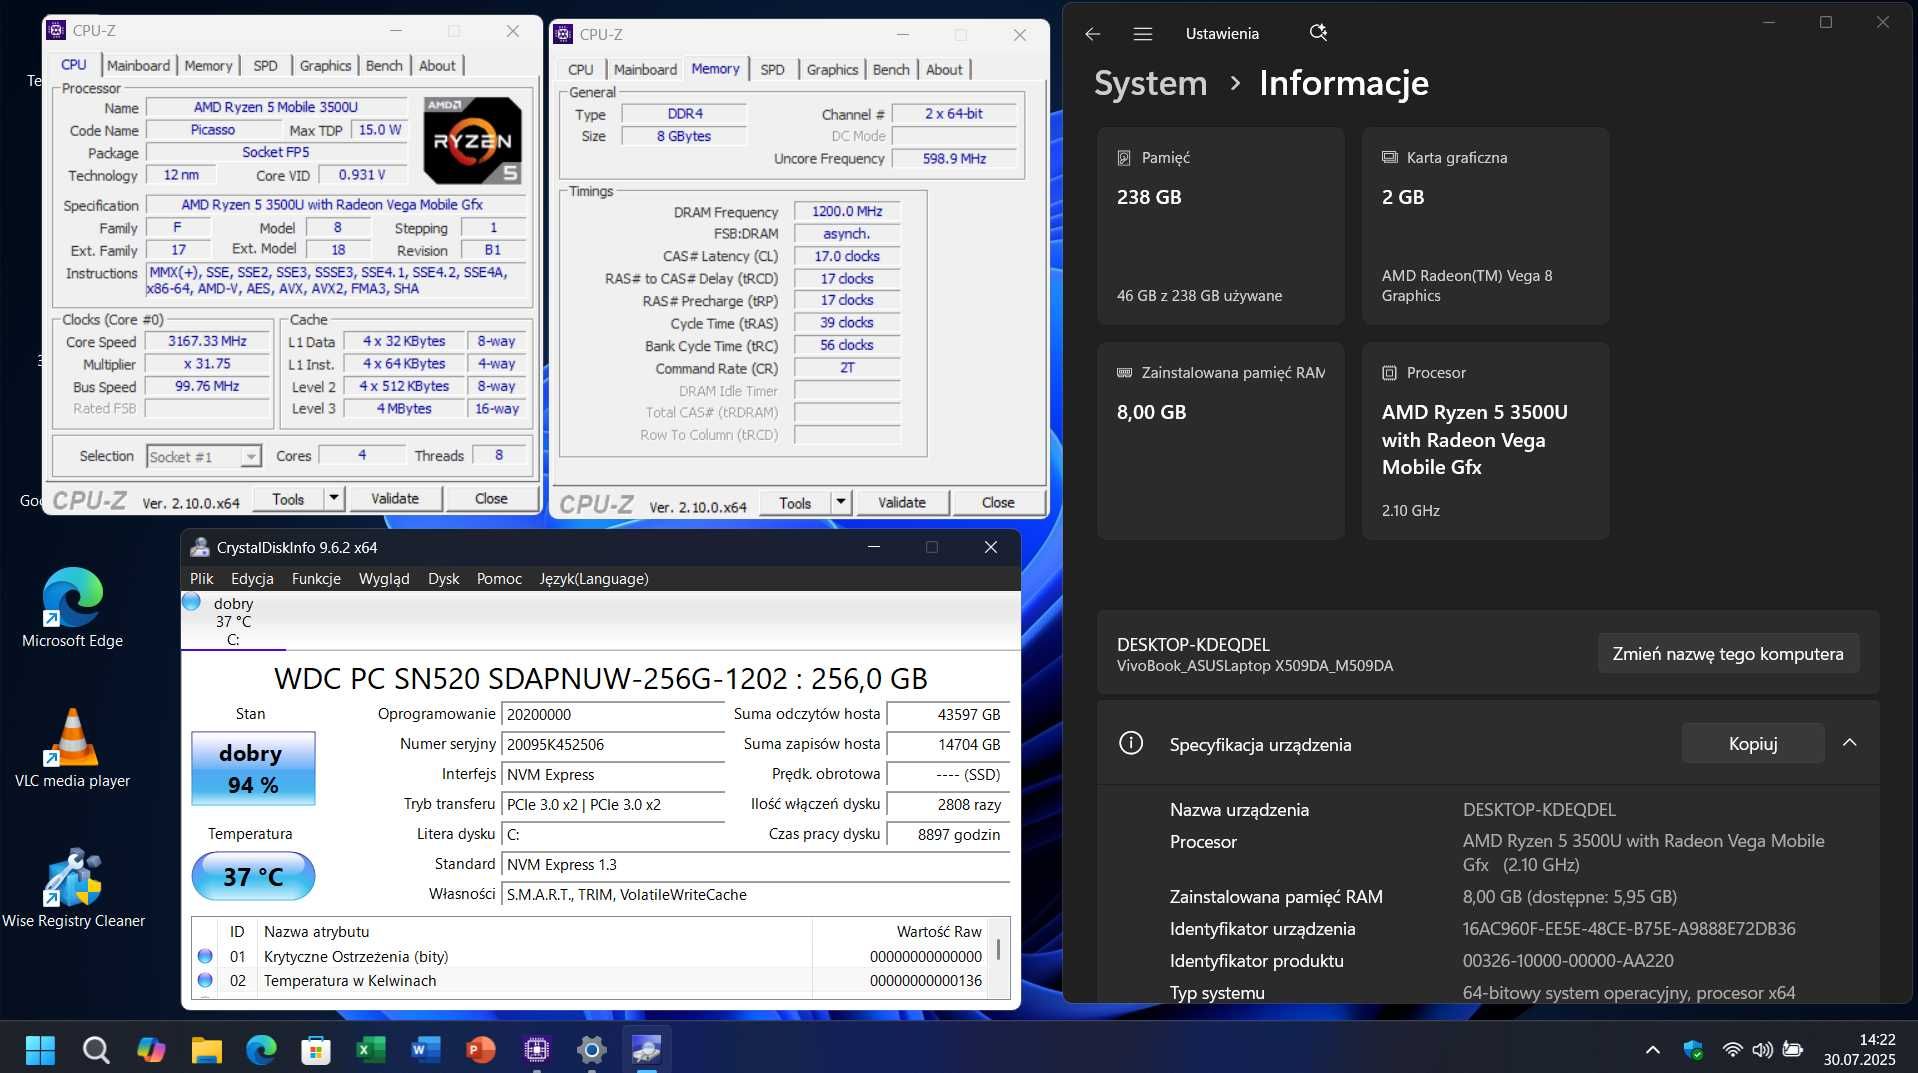Select Krytyczne Ostrzeżenia (bity) attribute row
The height and width of the screenshot is (1073, 1918).
[x=592, y=956]
